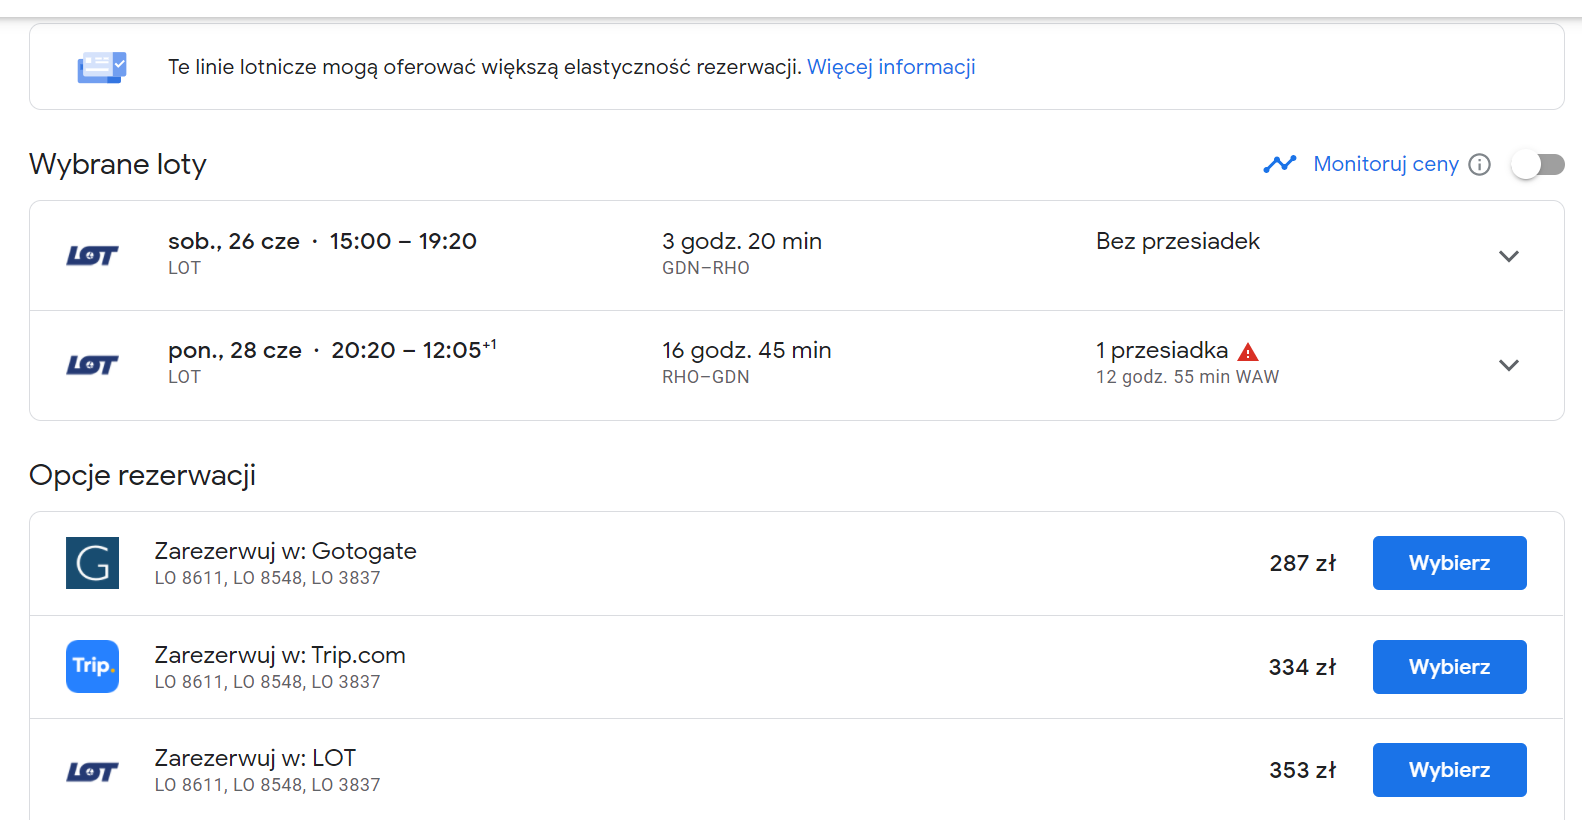Open the Więcej informacji link
The image size is (1582, 820).
(x=891, y=67)
